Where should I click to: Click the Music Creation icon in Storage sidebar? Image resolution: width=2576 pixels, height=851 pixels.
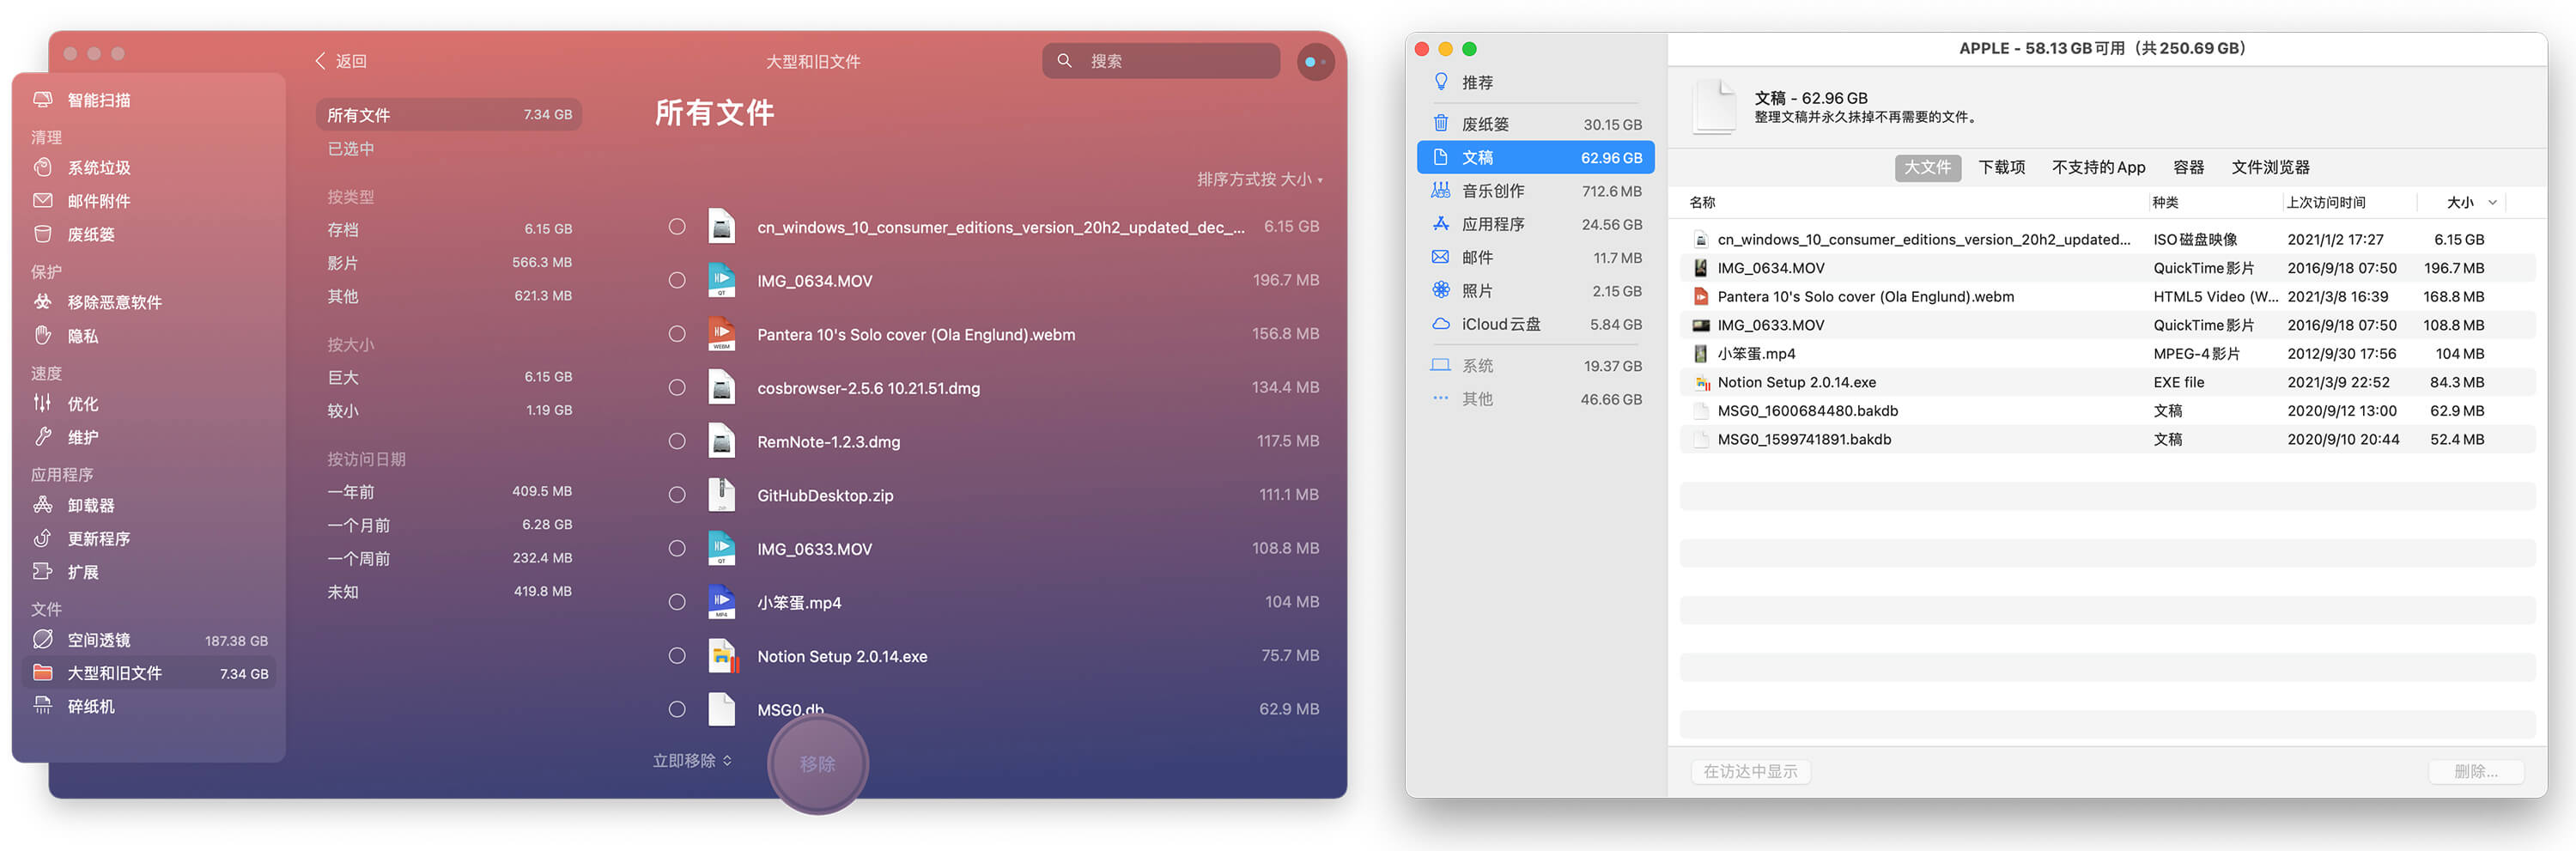tap(1441, 190)
